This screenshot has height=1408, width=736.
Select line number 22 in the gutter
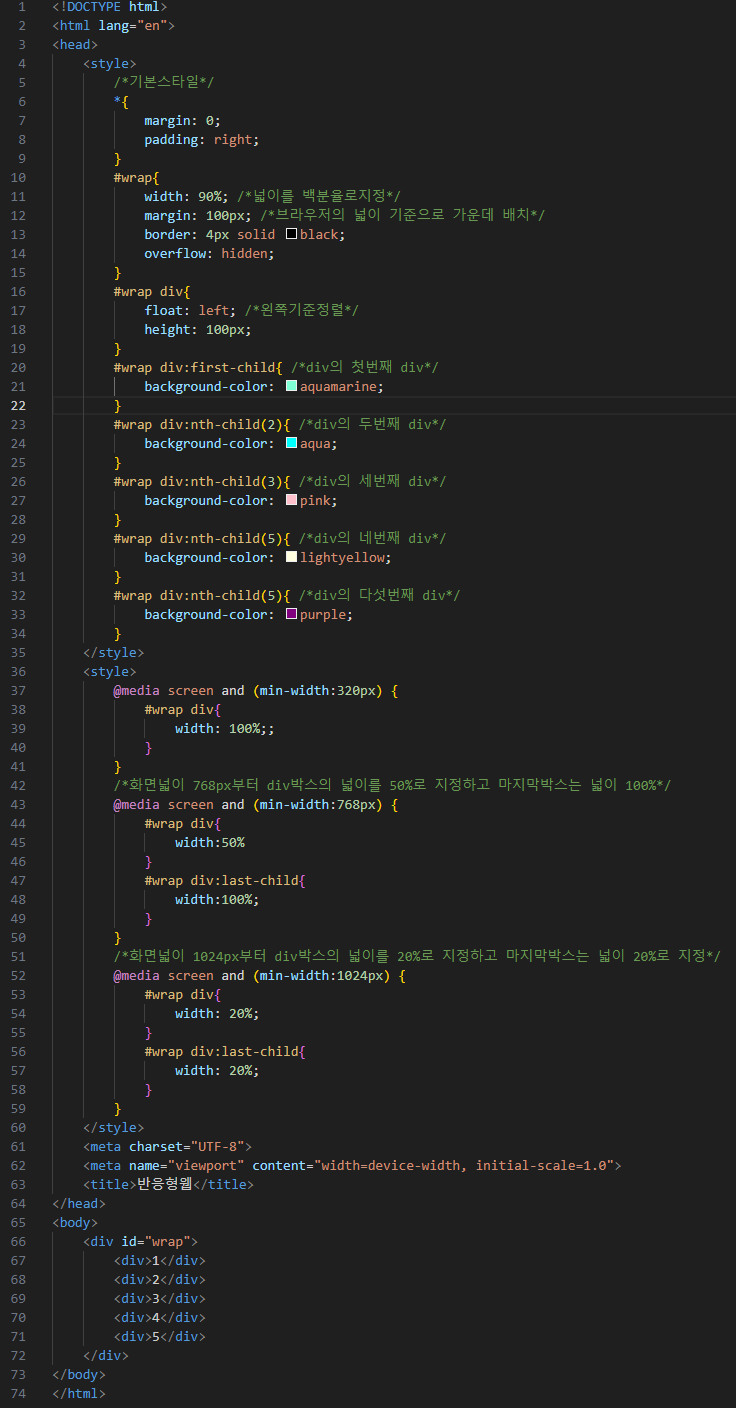[x=20, y=405]
